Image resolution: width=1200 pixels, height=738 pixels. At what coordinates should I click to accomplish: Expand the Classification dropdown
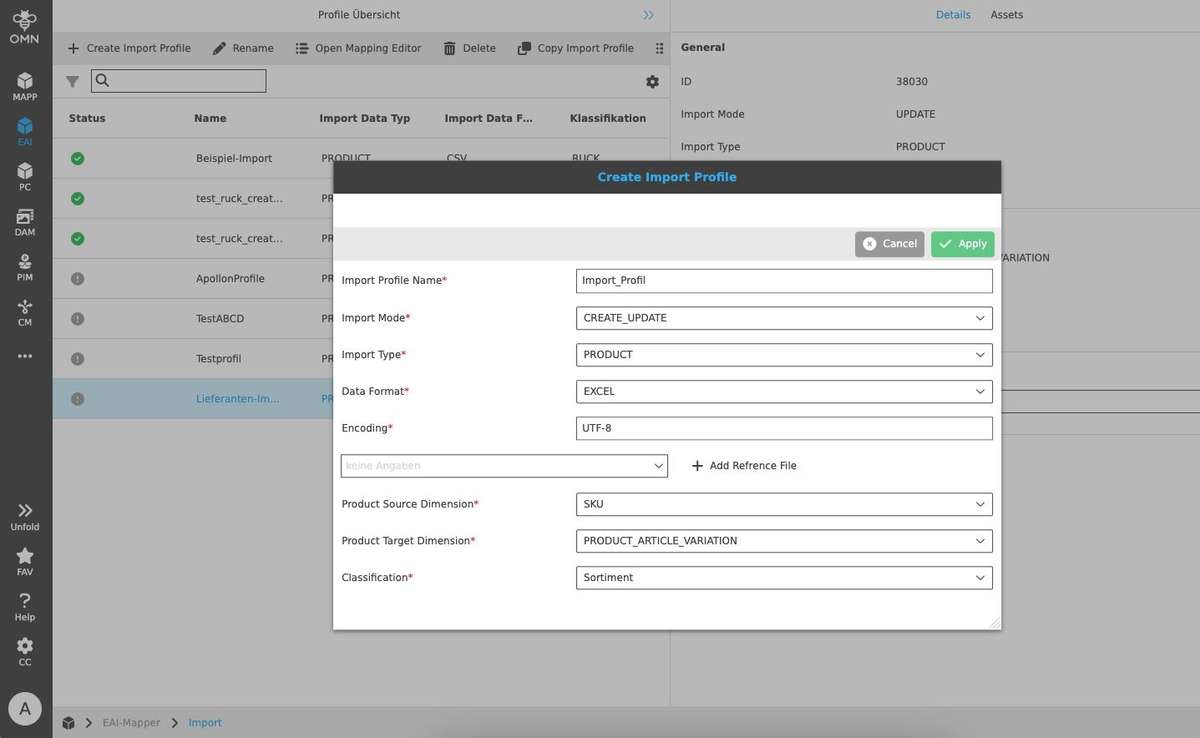pyautogui.click(x=784, y=577)
